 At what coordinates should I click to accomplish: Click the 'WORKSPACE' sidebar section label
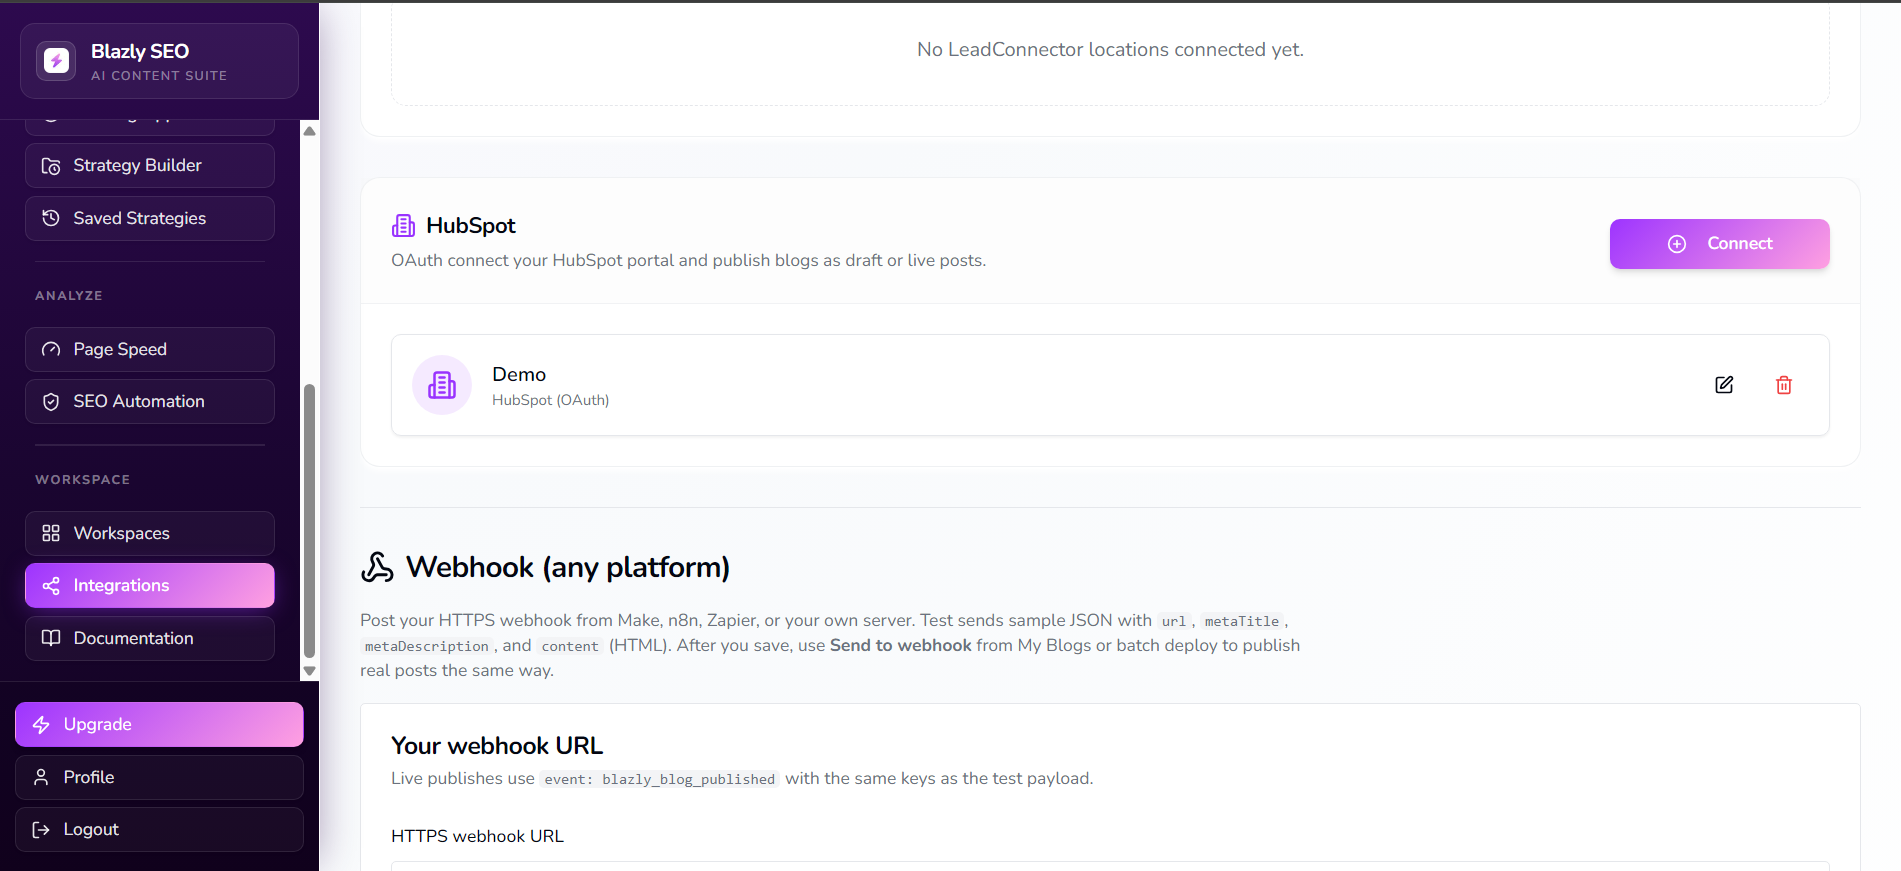[83, 480]
